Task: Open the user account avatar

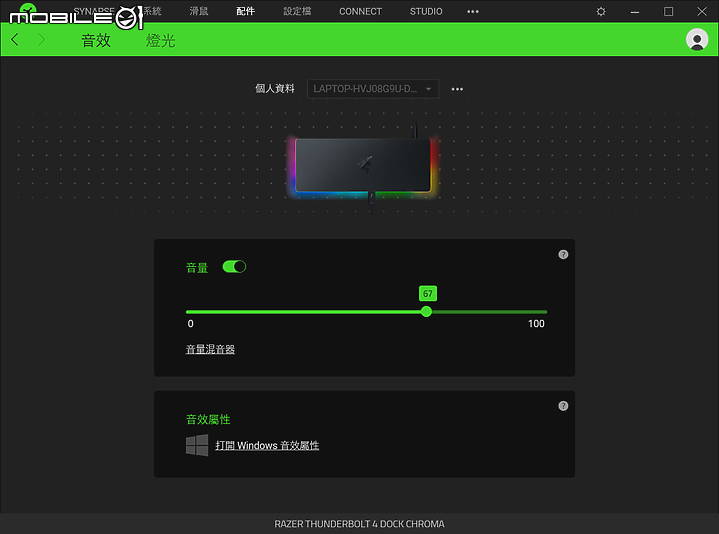Action: [x=697, y=40]
